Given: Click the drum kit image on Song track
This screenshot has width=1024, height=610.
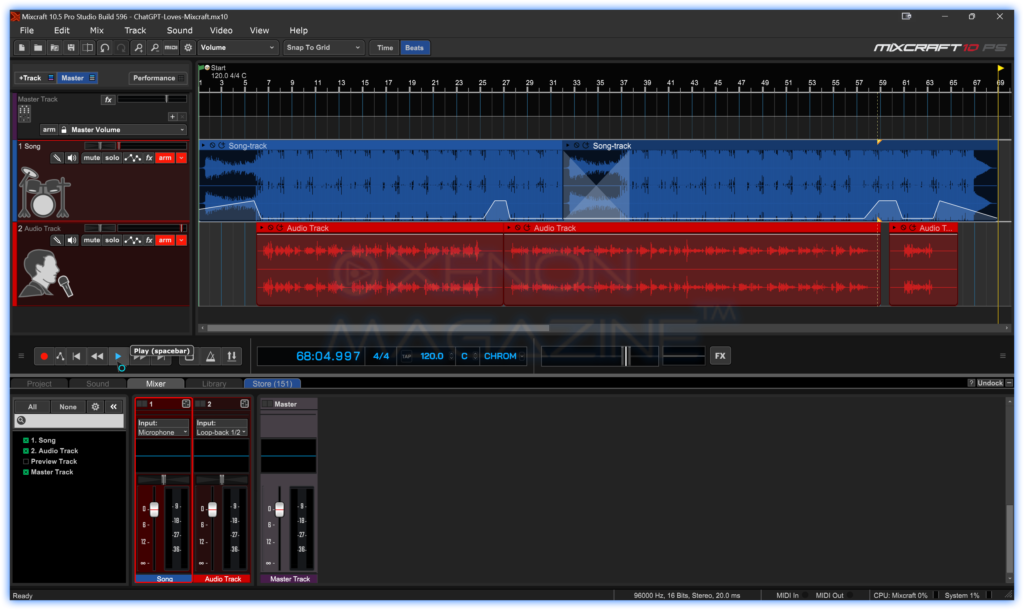Looking at the screenshot, I should point(43,193).
